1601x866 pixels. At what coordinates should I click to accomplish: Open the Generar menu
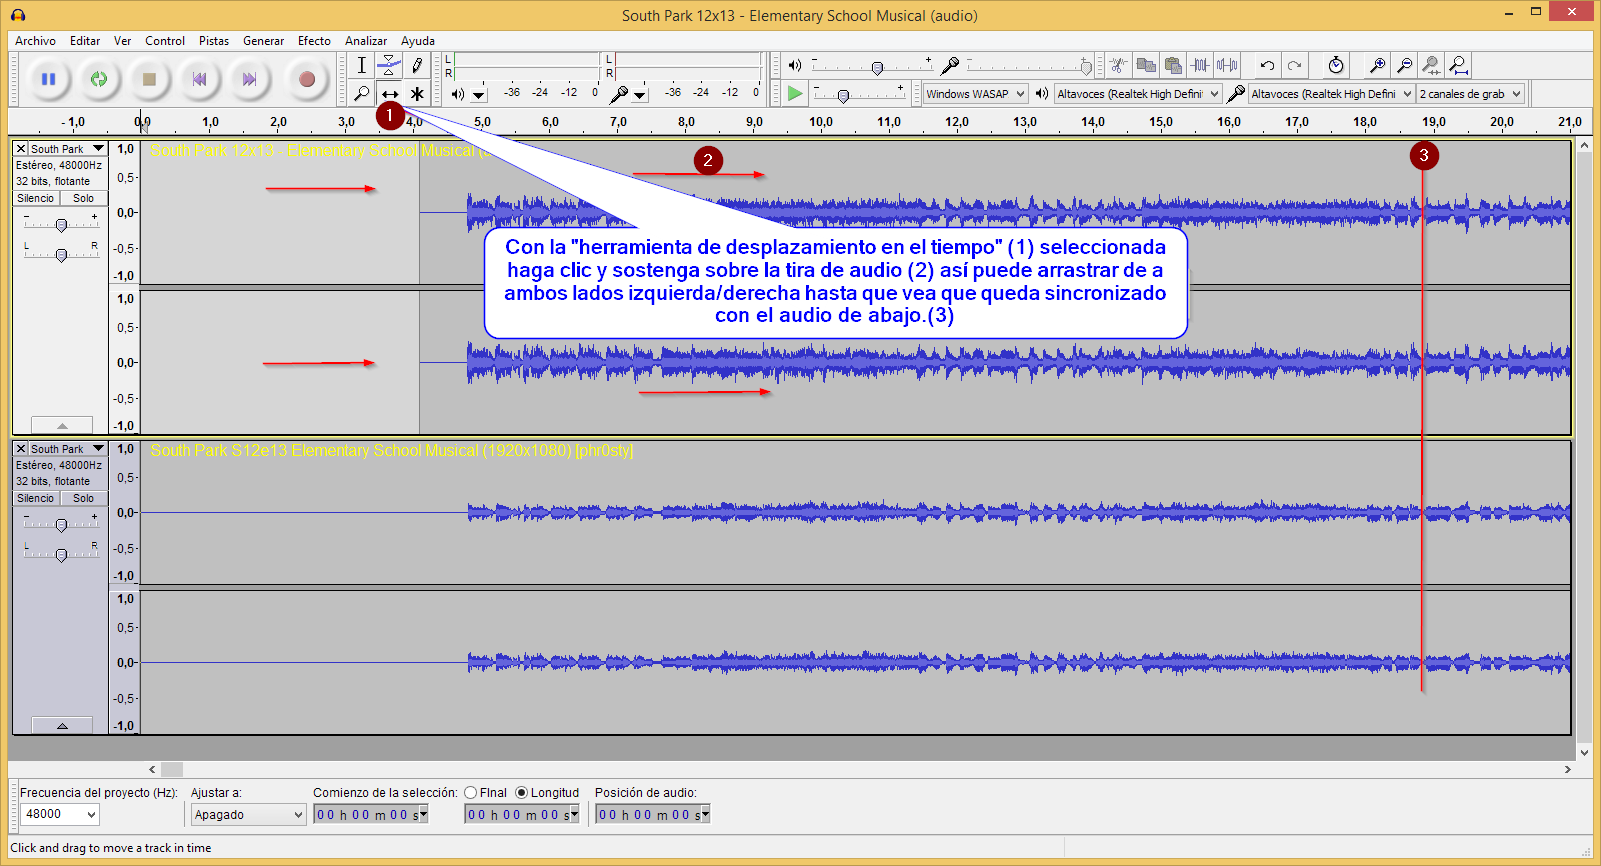click(263, 41)
